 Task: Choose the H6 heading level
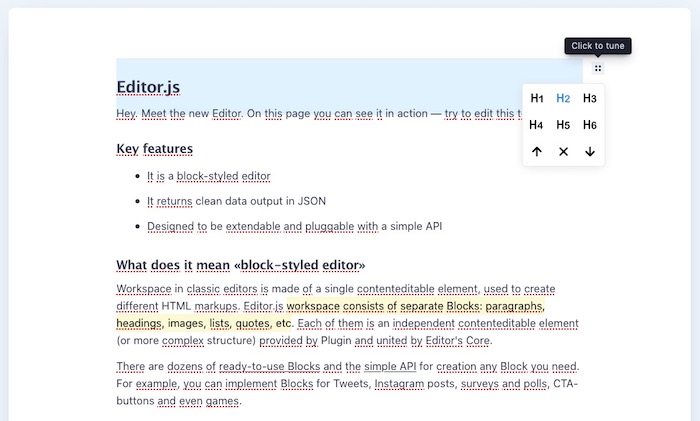(589, 125)
